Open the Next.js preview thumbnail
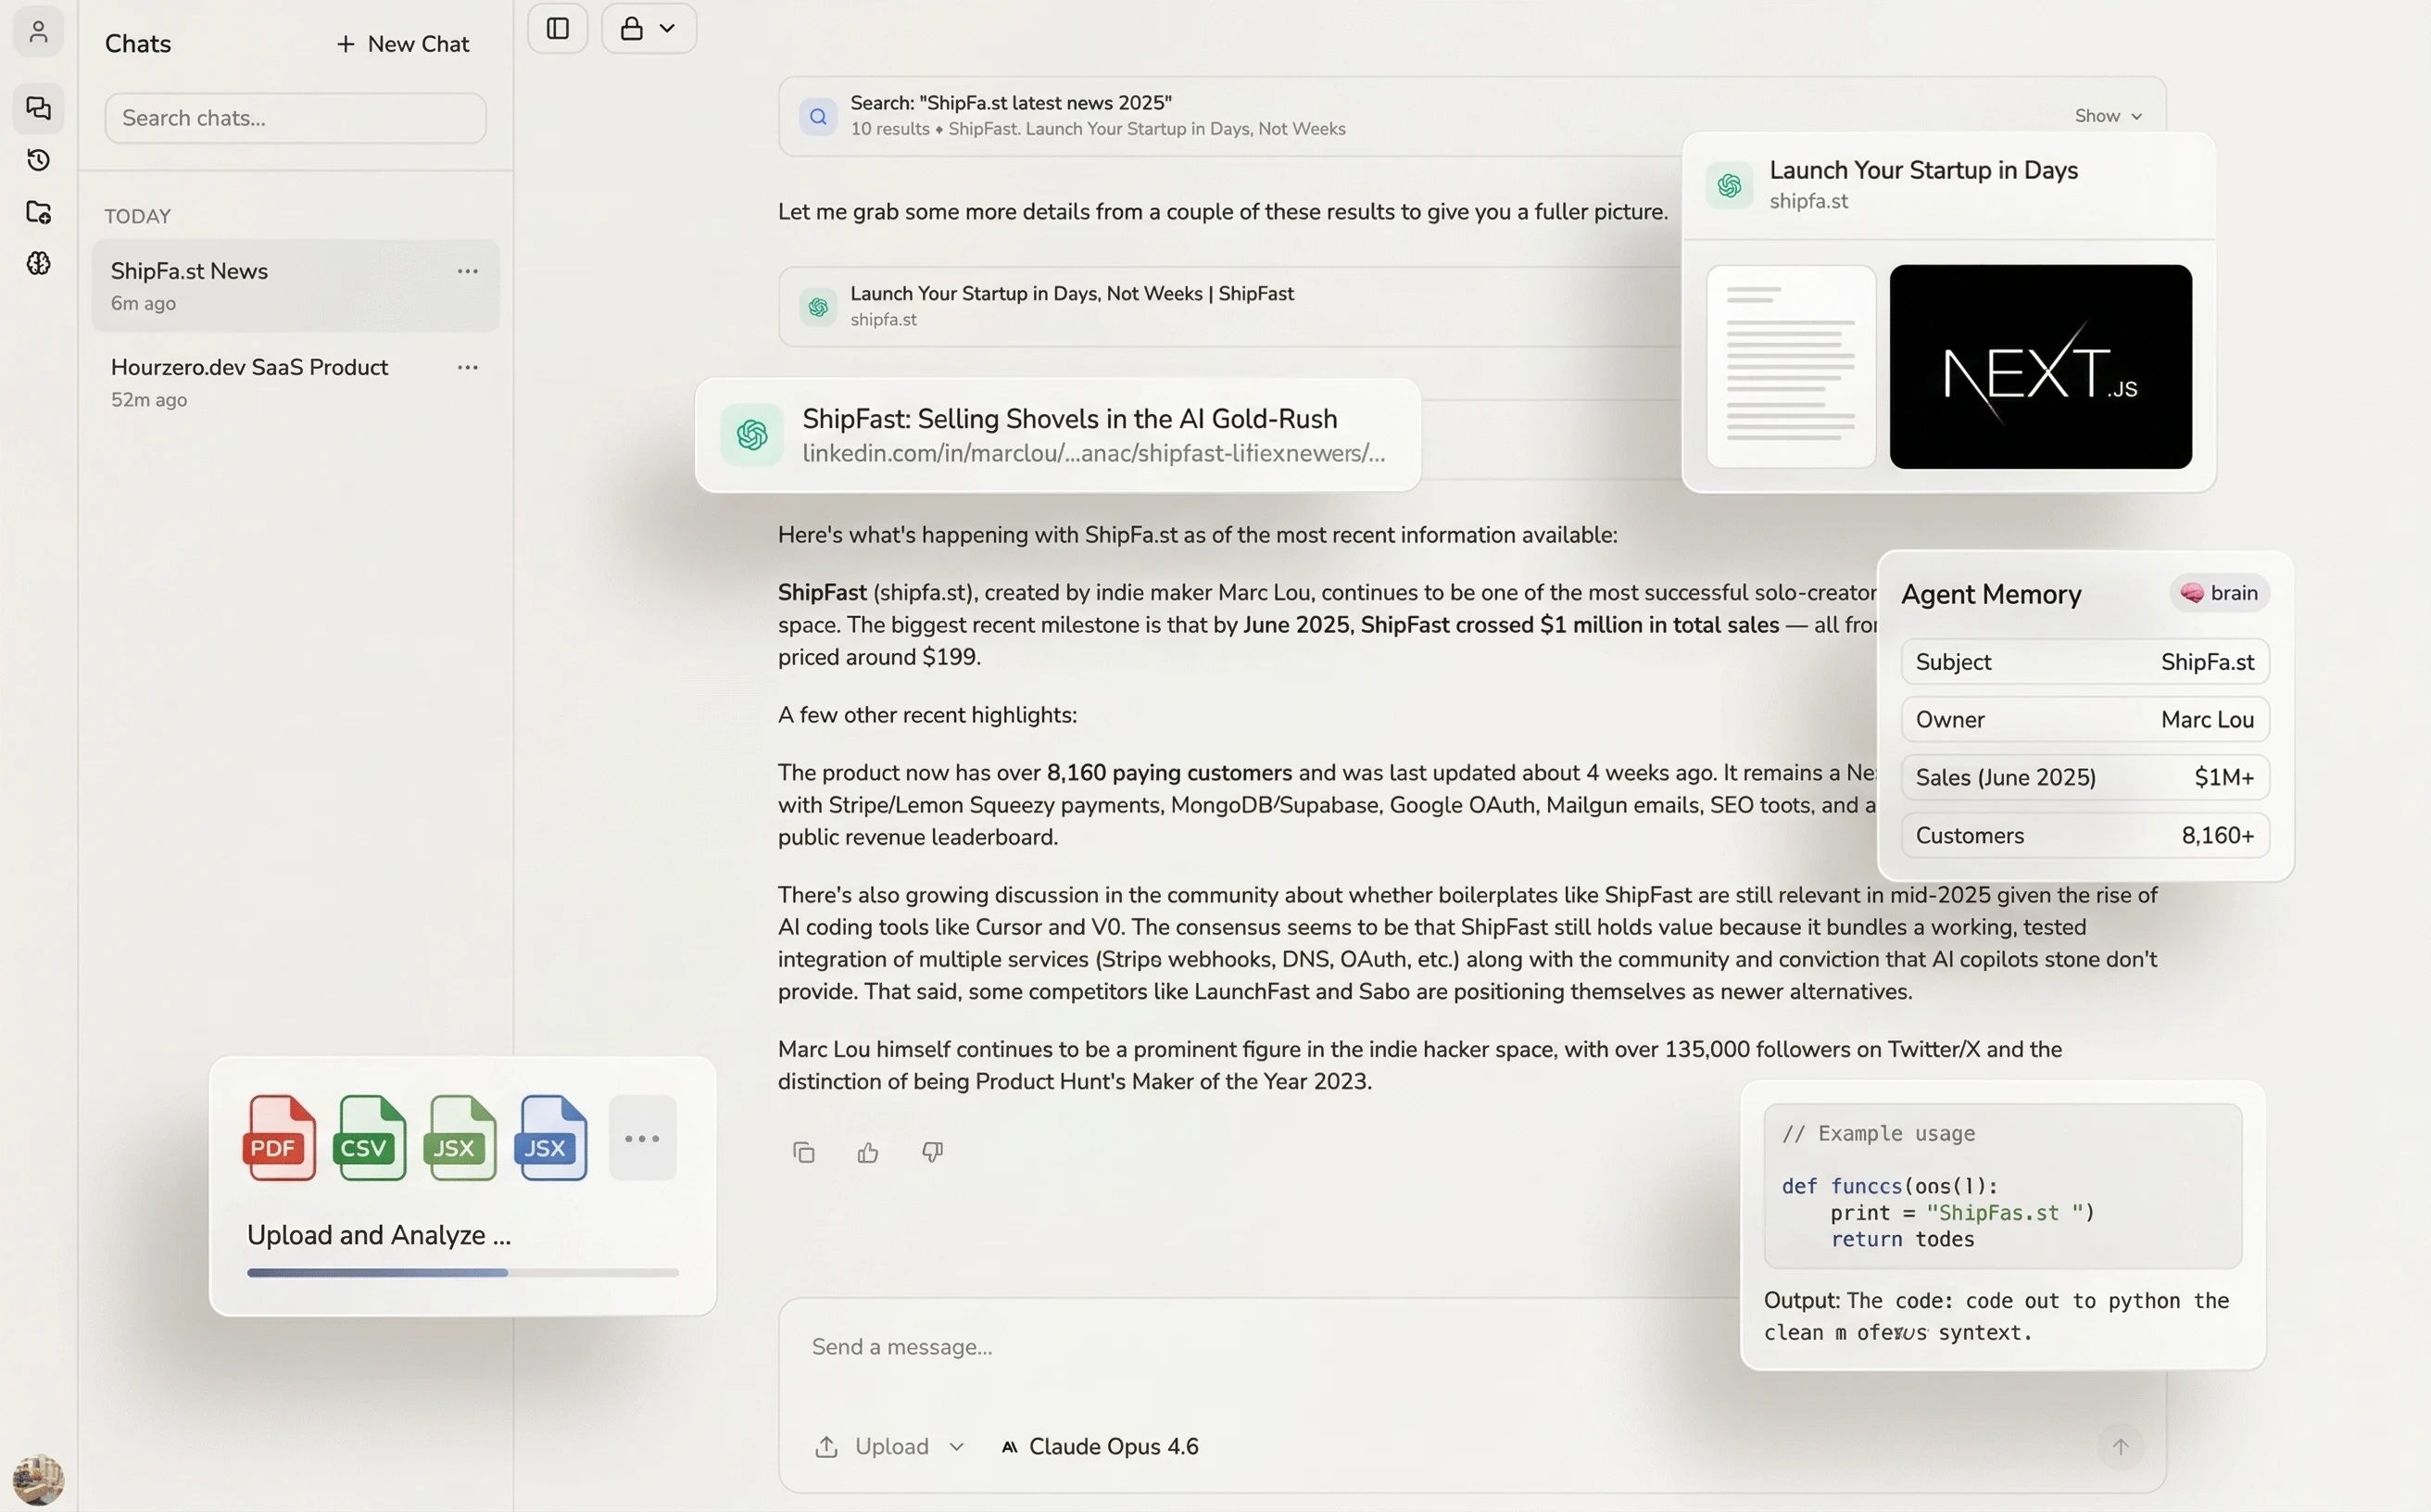 [2040, 367]
